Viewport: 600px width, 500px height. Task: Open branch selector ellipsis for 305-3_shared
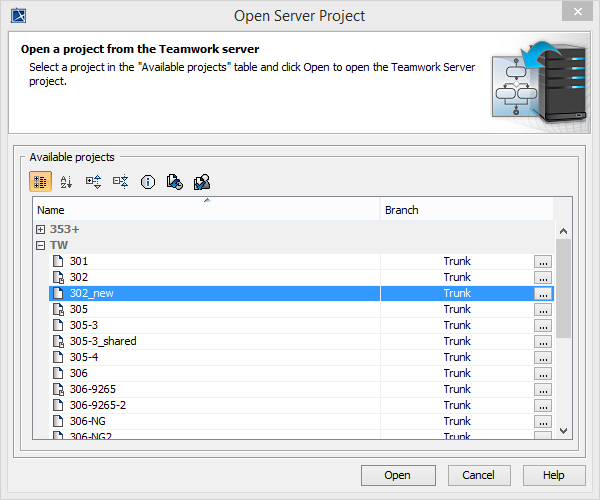click(543, 342)
